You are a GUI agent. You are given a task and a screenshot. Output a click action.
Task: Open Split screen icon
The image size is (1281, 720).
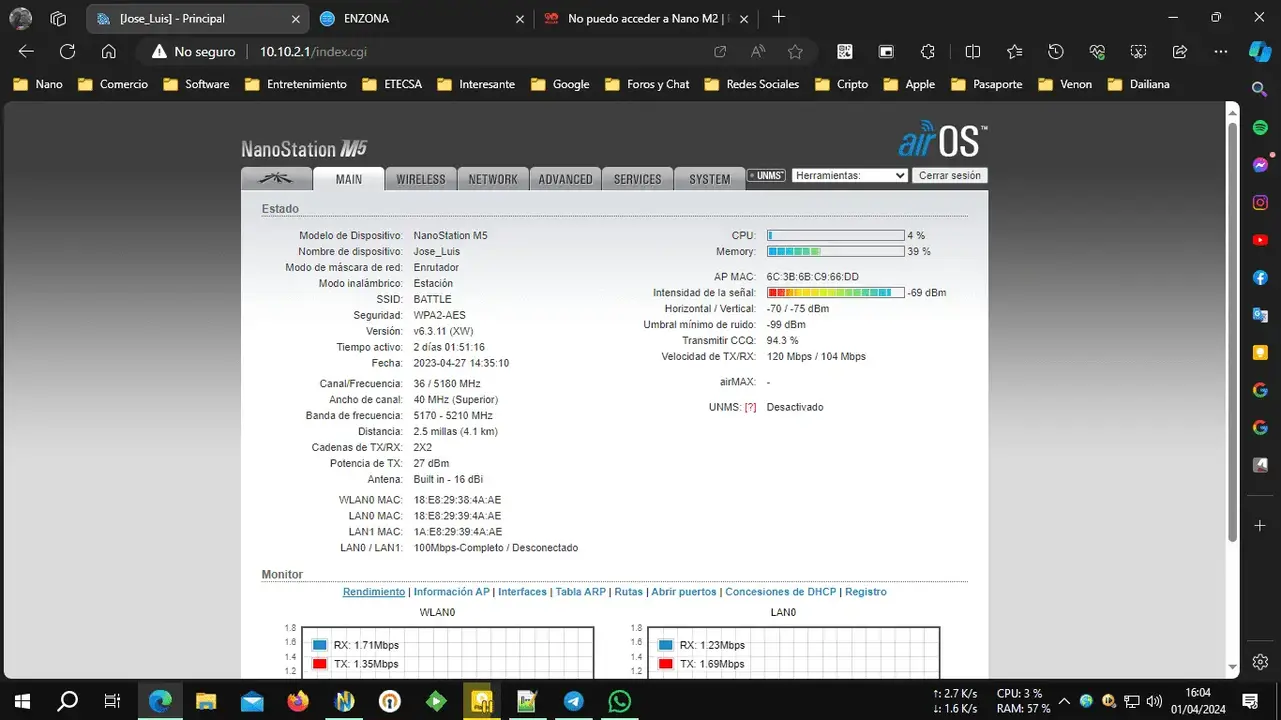click(x=972, y=52)
